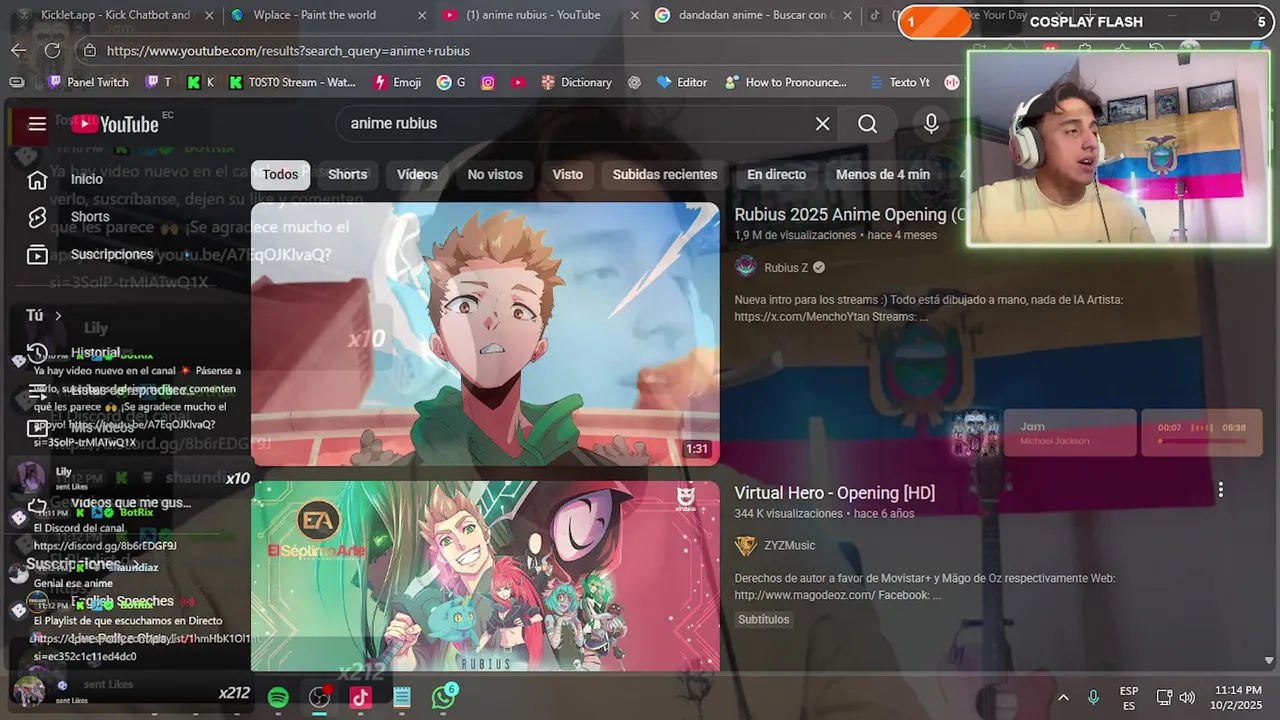Open OBS Studio from the taskbar
The height and width of the screenshot is (720, 1280).
click(320, 697)
